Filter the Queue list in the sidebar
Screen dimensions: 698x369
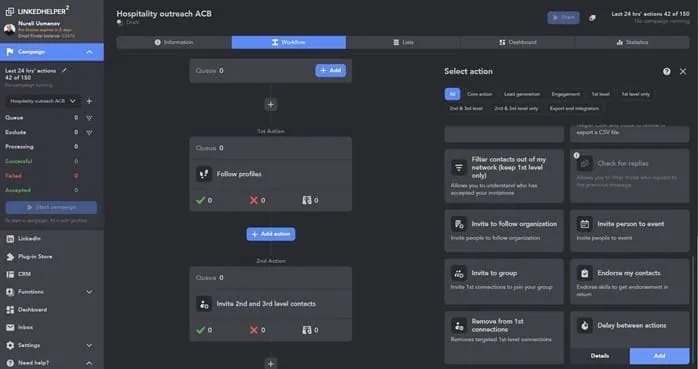coord(89,118)
